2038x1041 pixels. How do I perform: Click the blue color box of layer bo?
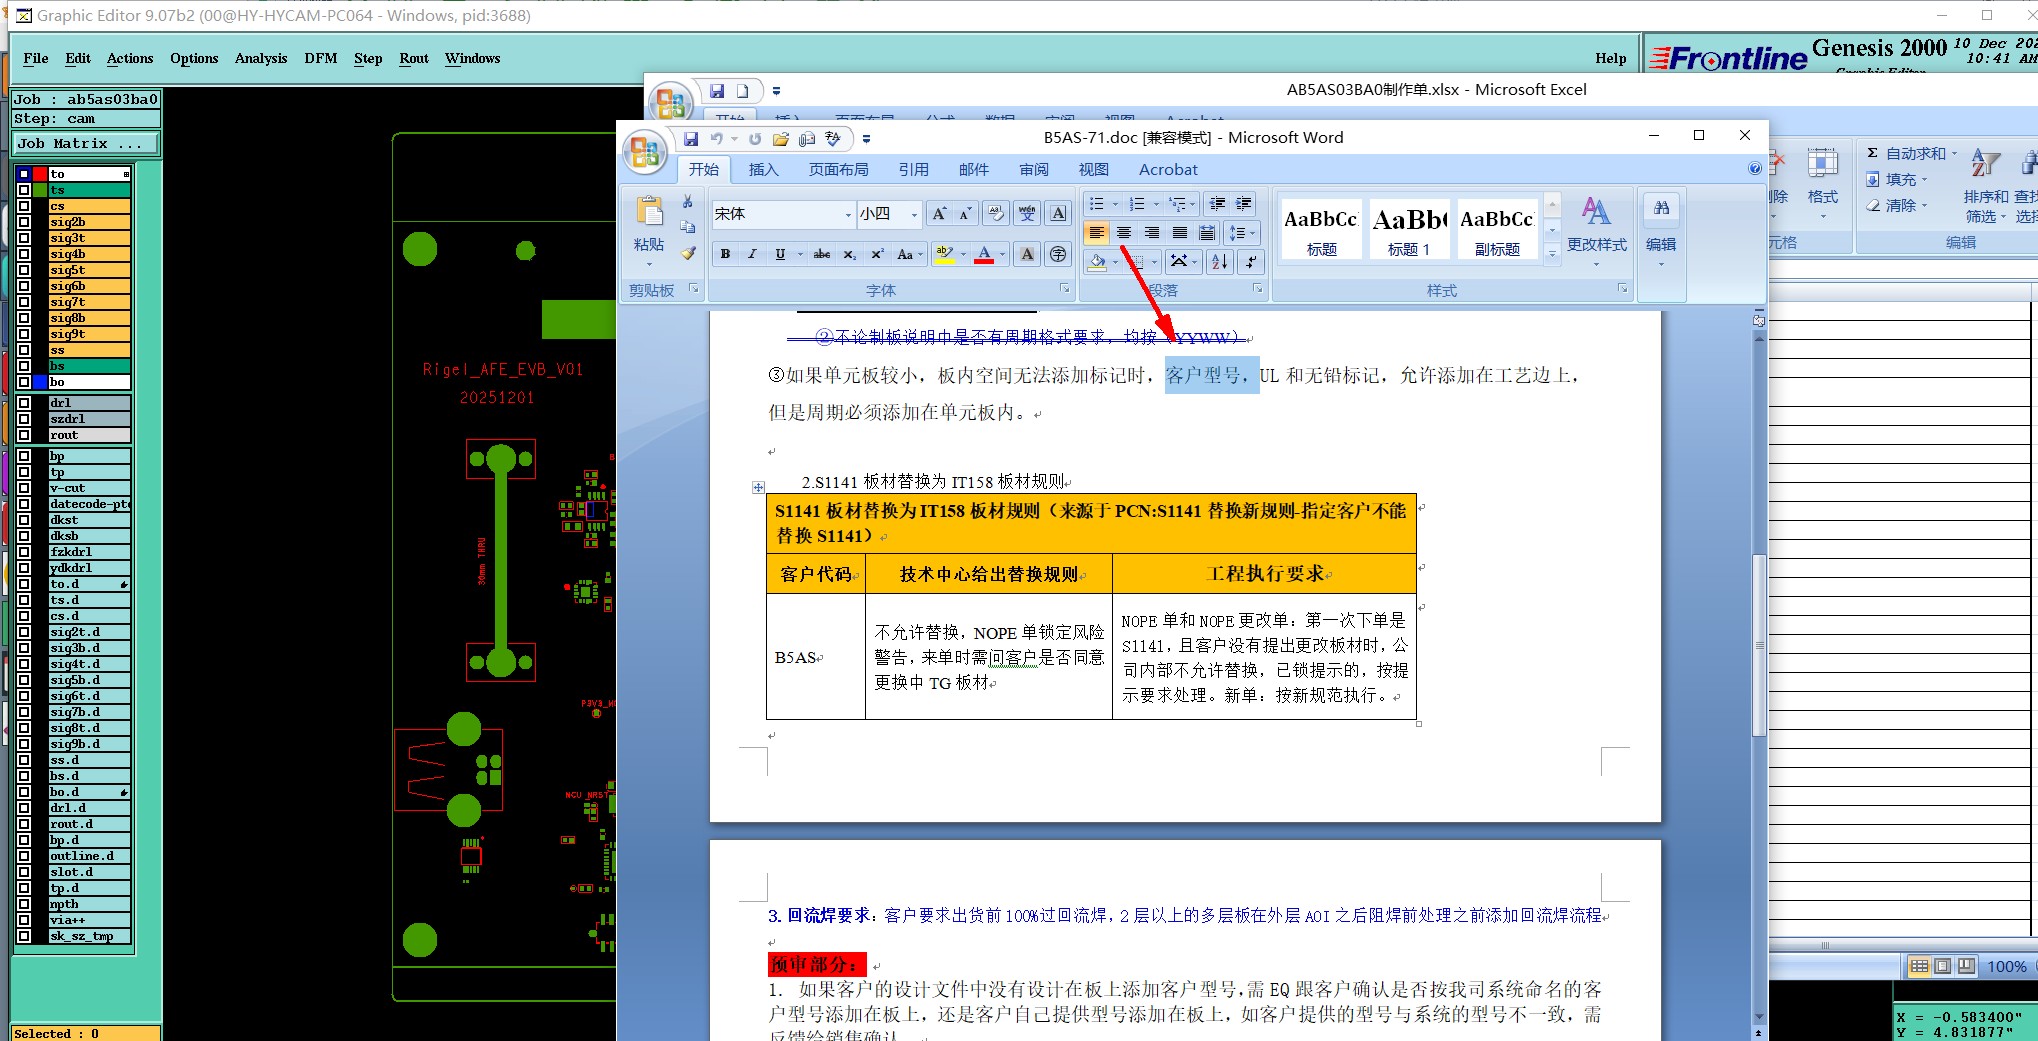point(41,382)
